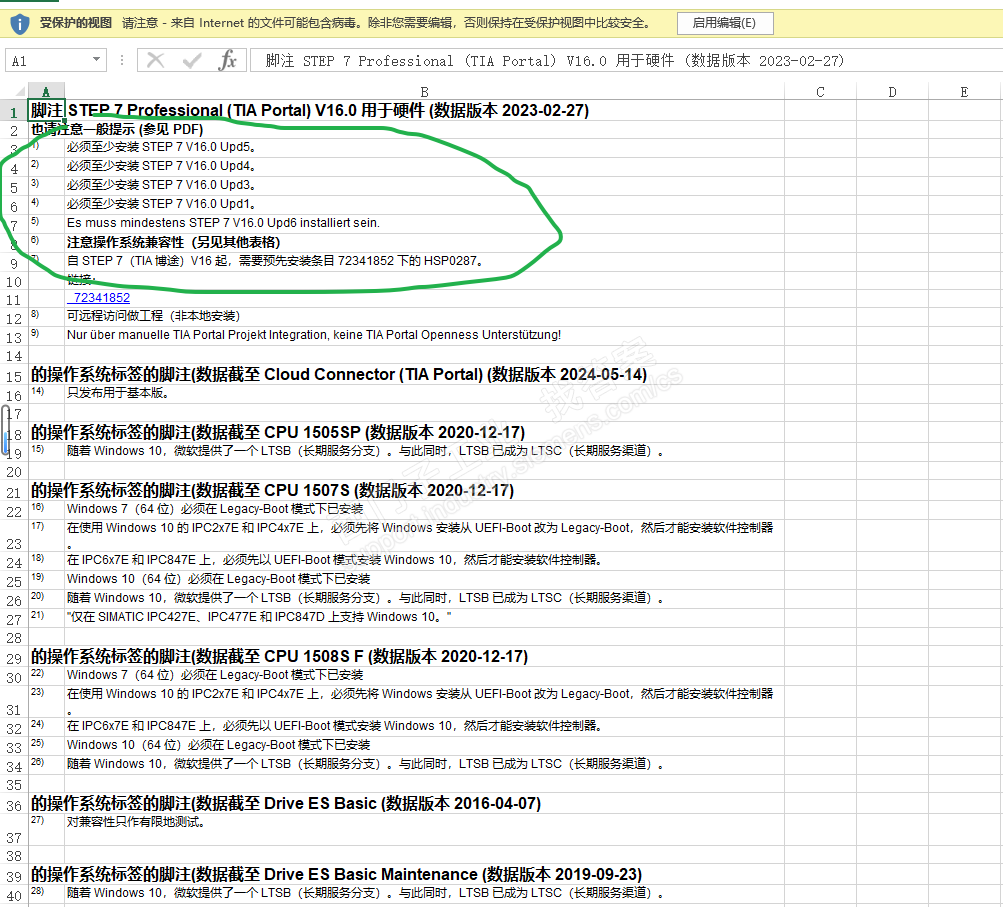Click the formula bar Cancel (X) icon

[155, 61]
